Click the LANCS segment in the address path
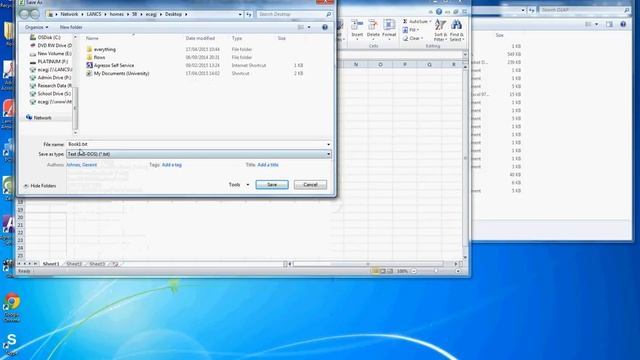The width and height of the screenshot is (640, 360). click(x=93, y=14)
